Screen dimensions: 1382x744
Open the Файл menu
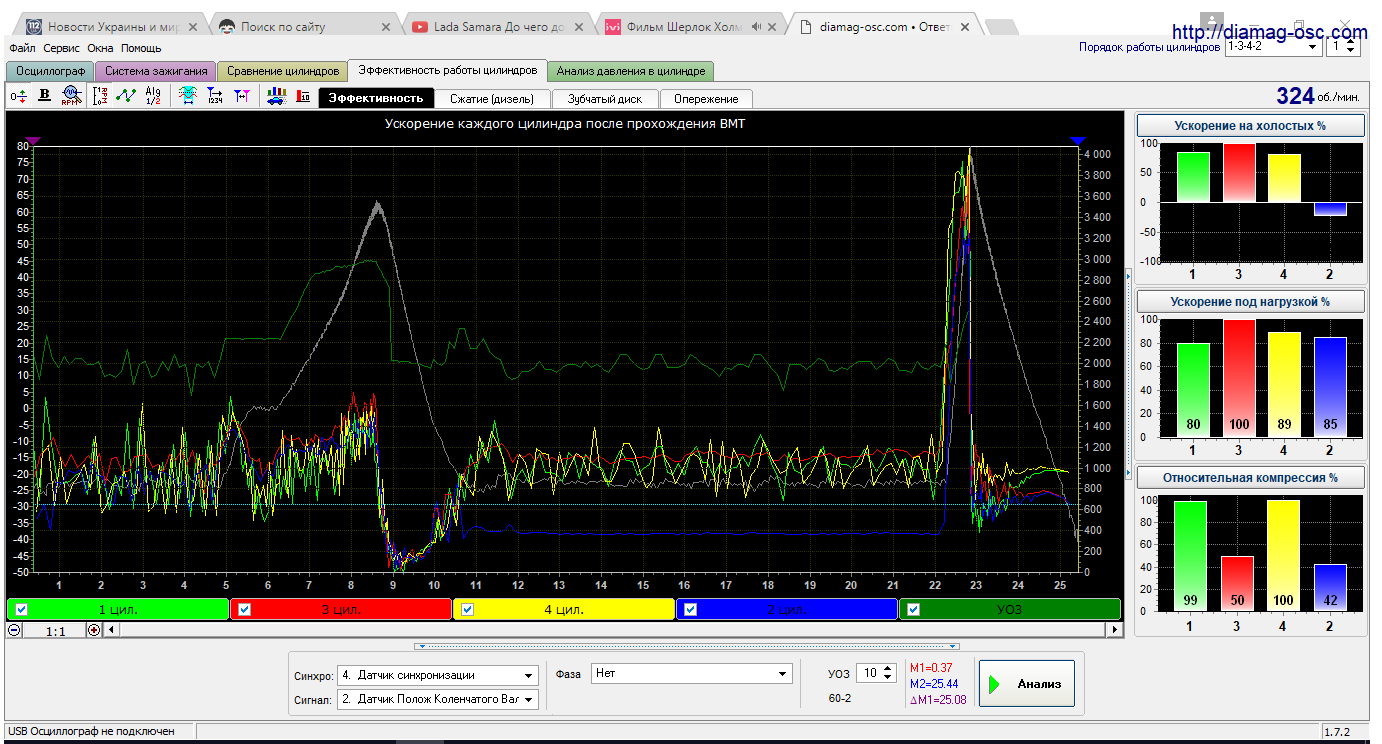(22, 47)
